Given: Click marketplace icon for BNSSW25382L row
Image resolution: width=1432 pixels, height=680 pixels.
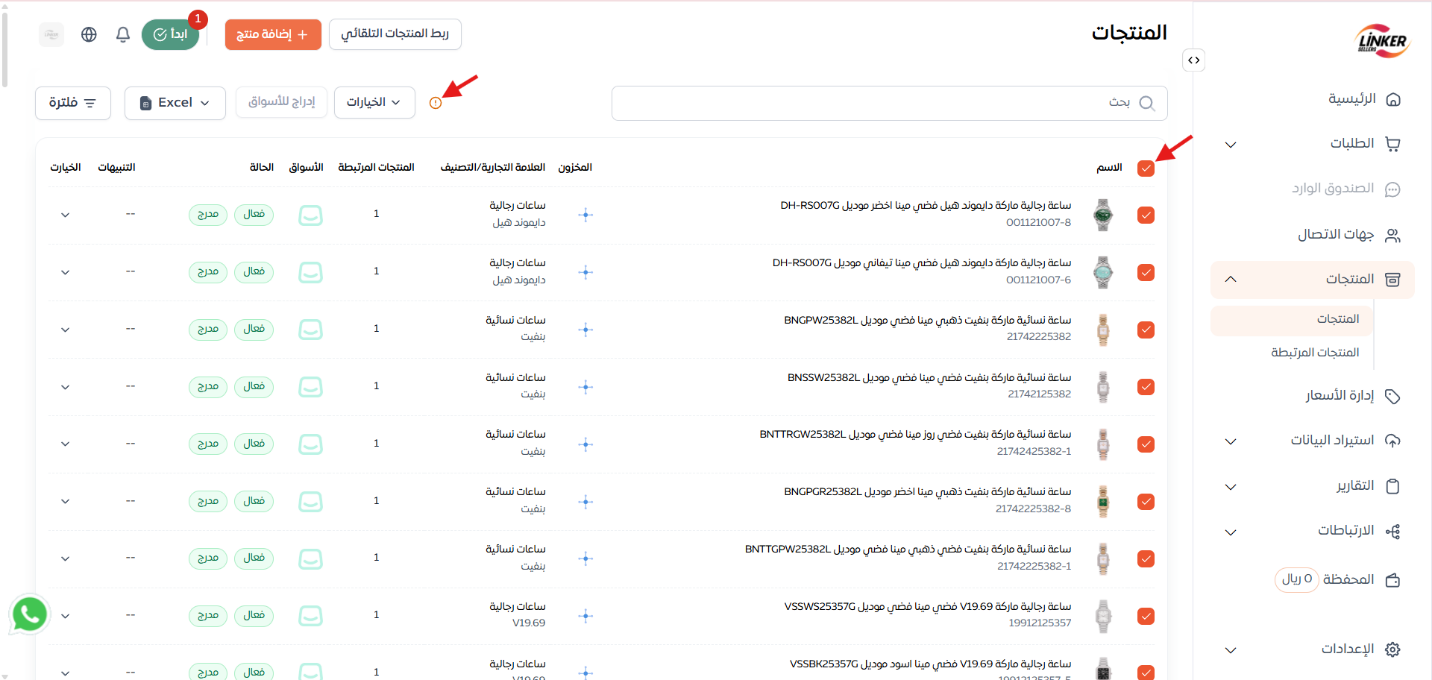Looking at the screenshot, I should (312, 386).
